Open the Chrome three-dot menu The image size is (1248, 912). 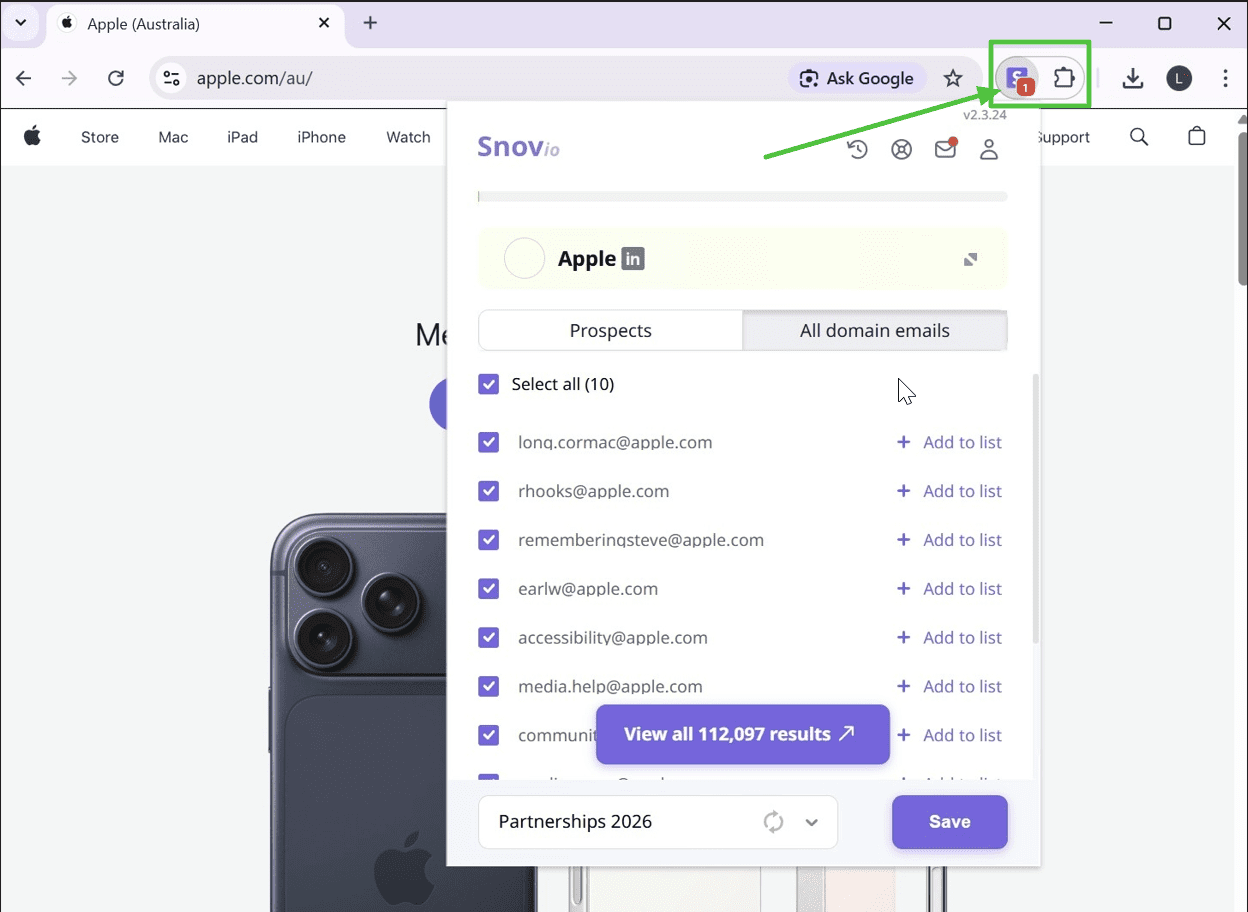click(x=1225, y=78)
